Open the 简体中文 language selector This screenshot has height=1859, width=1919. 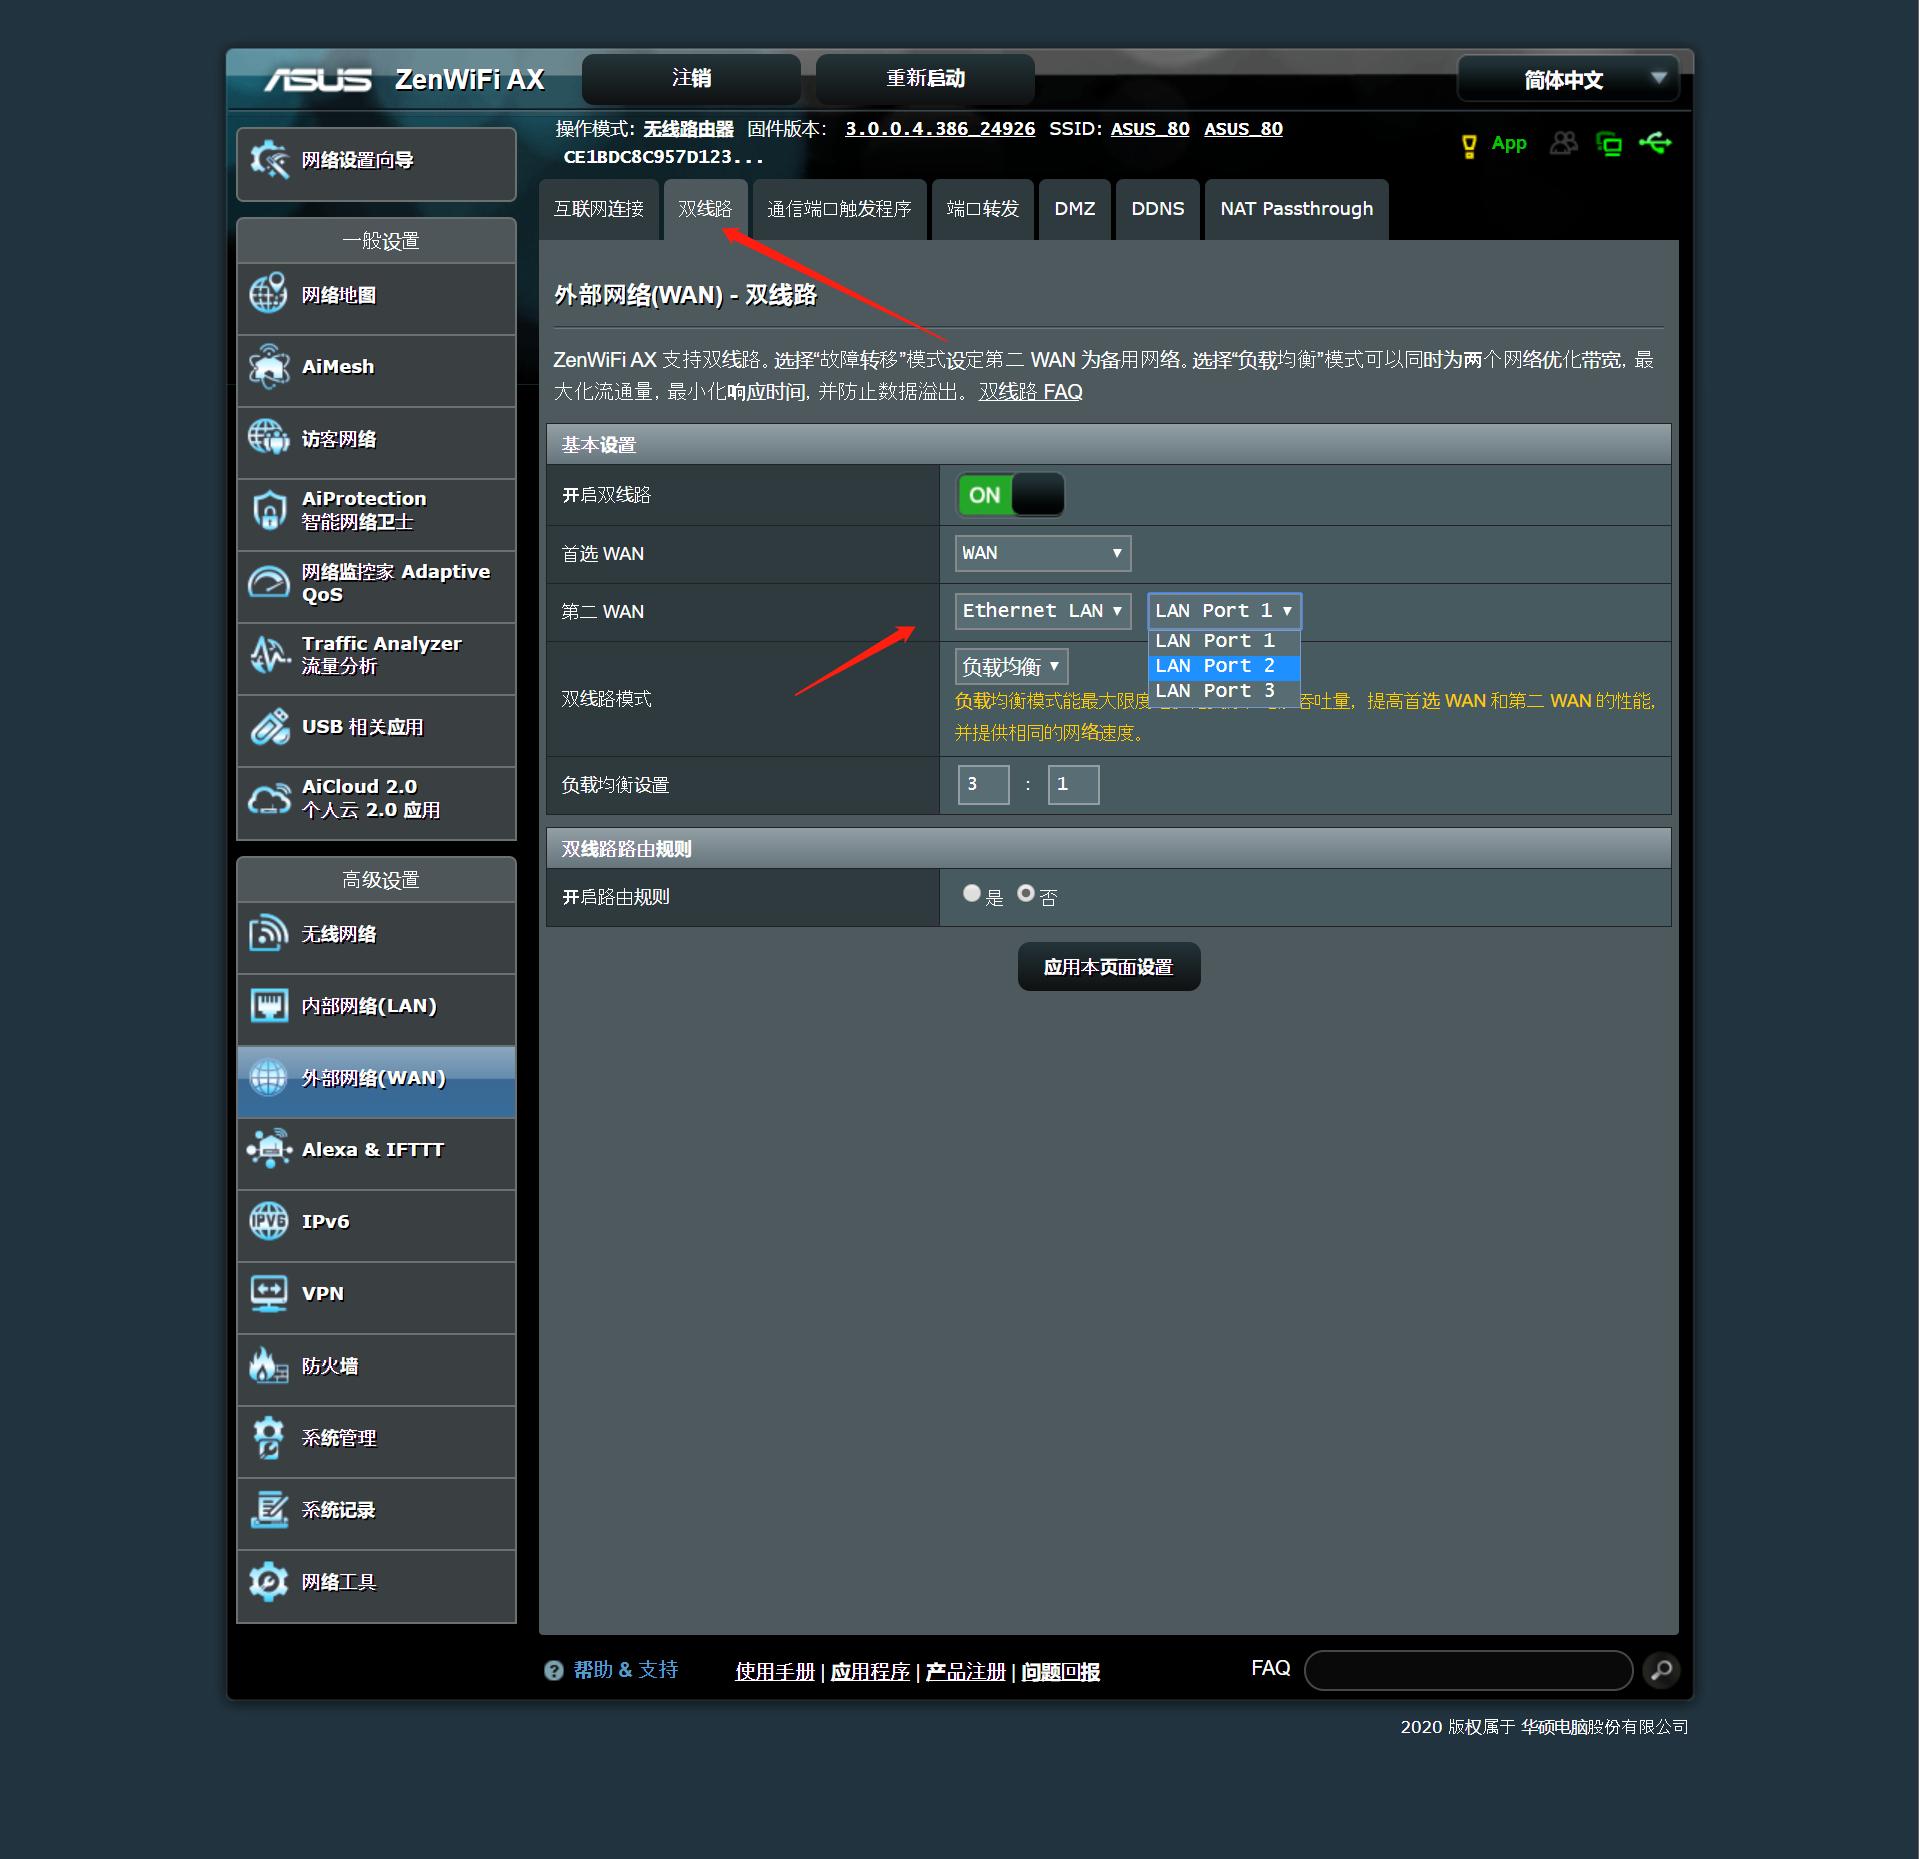[x=1567, y=79]
